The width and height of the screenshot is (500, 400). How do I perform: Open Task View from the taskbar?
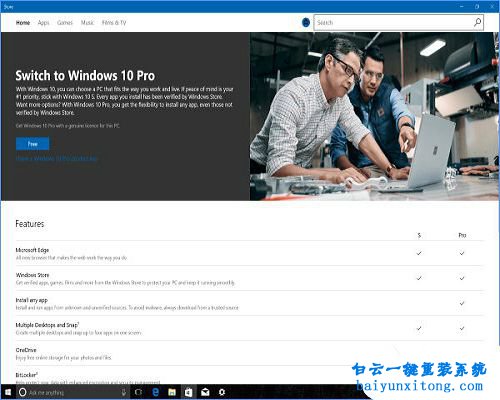coord(138,392)
